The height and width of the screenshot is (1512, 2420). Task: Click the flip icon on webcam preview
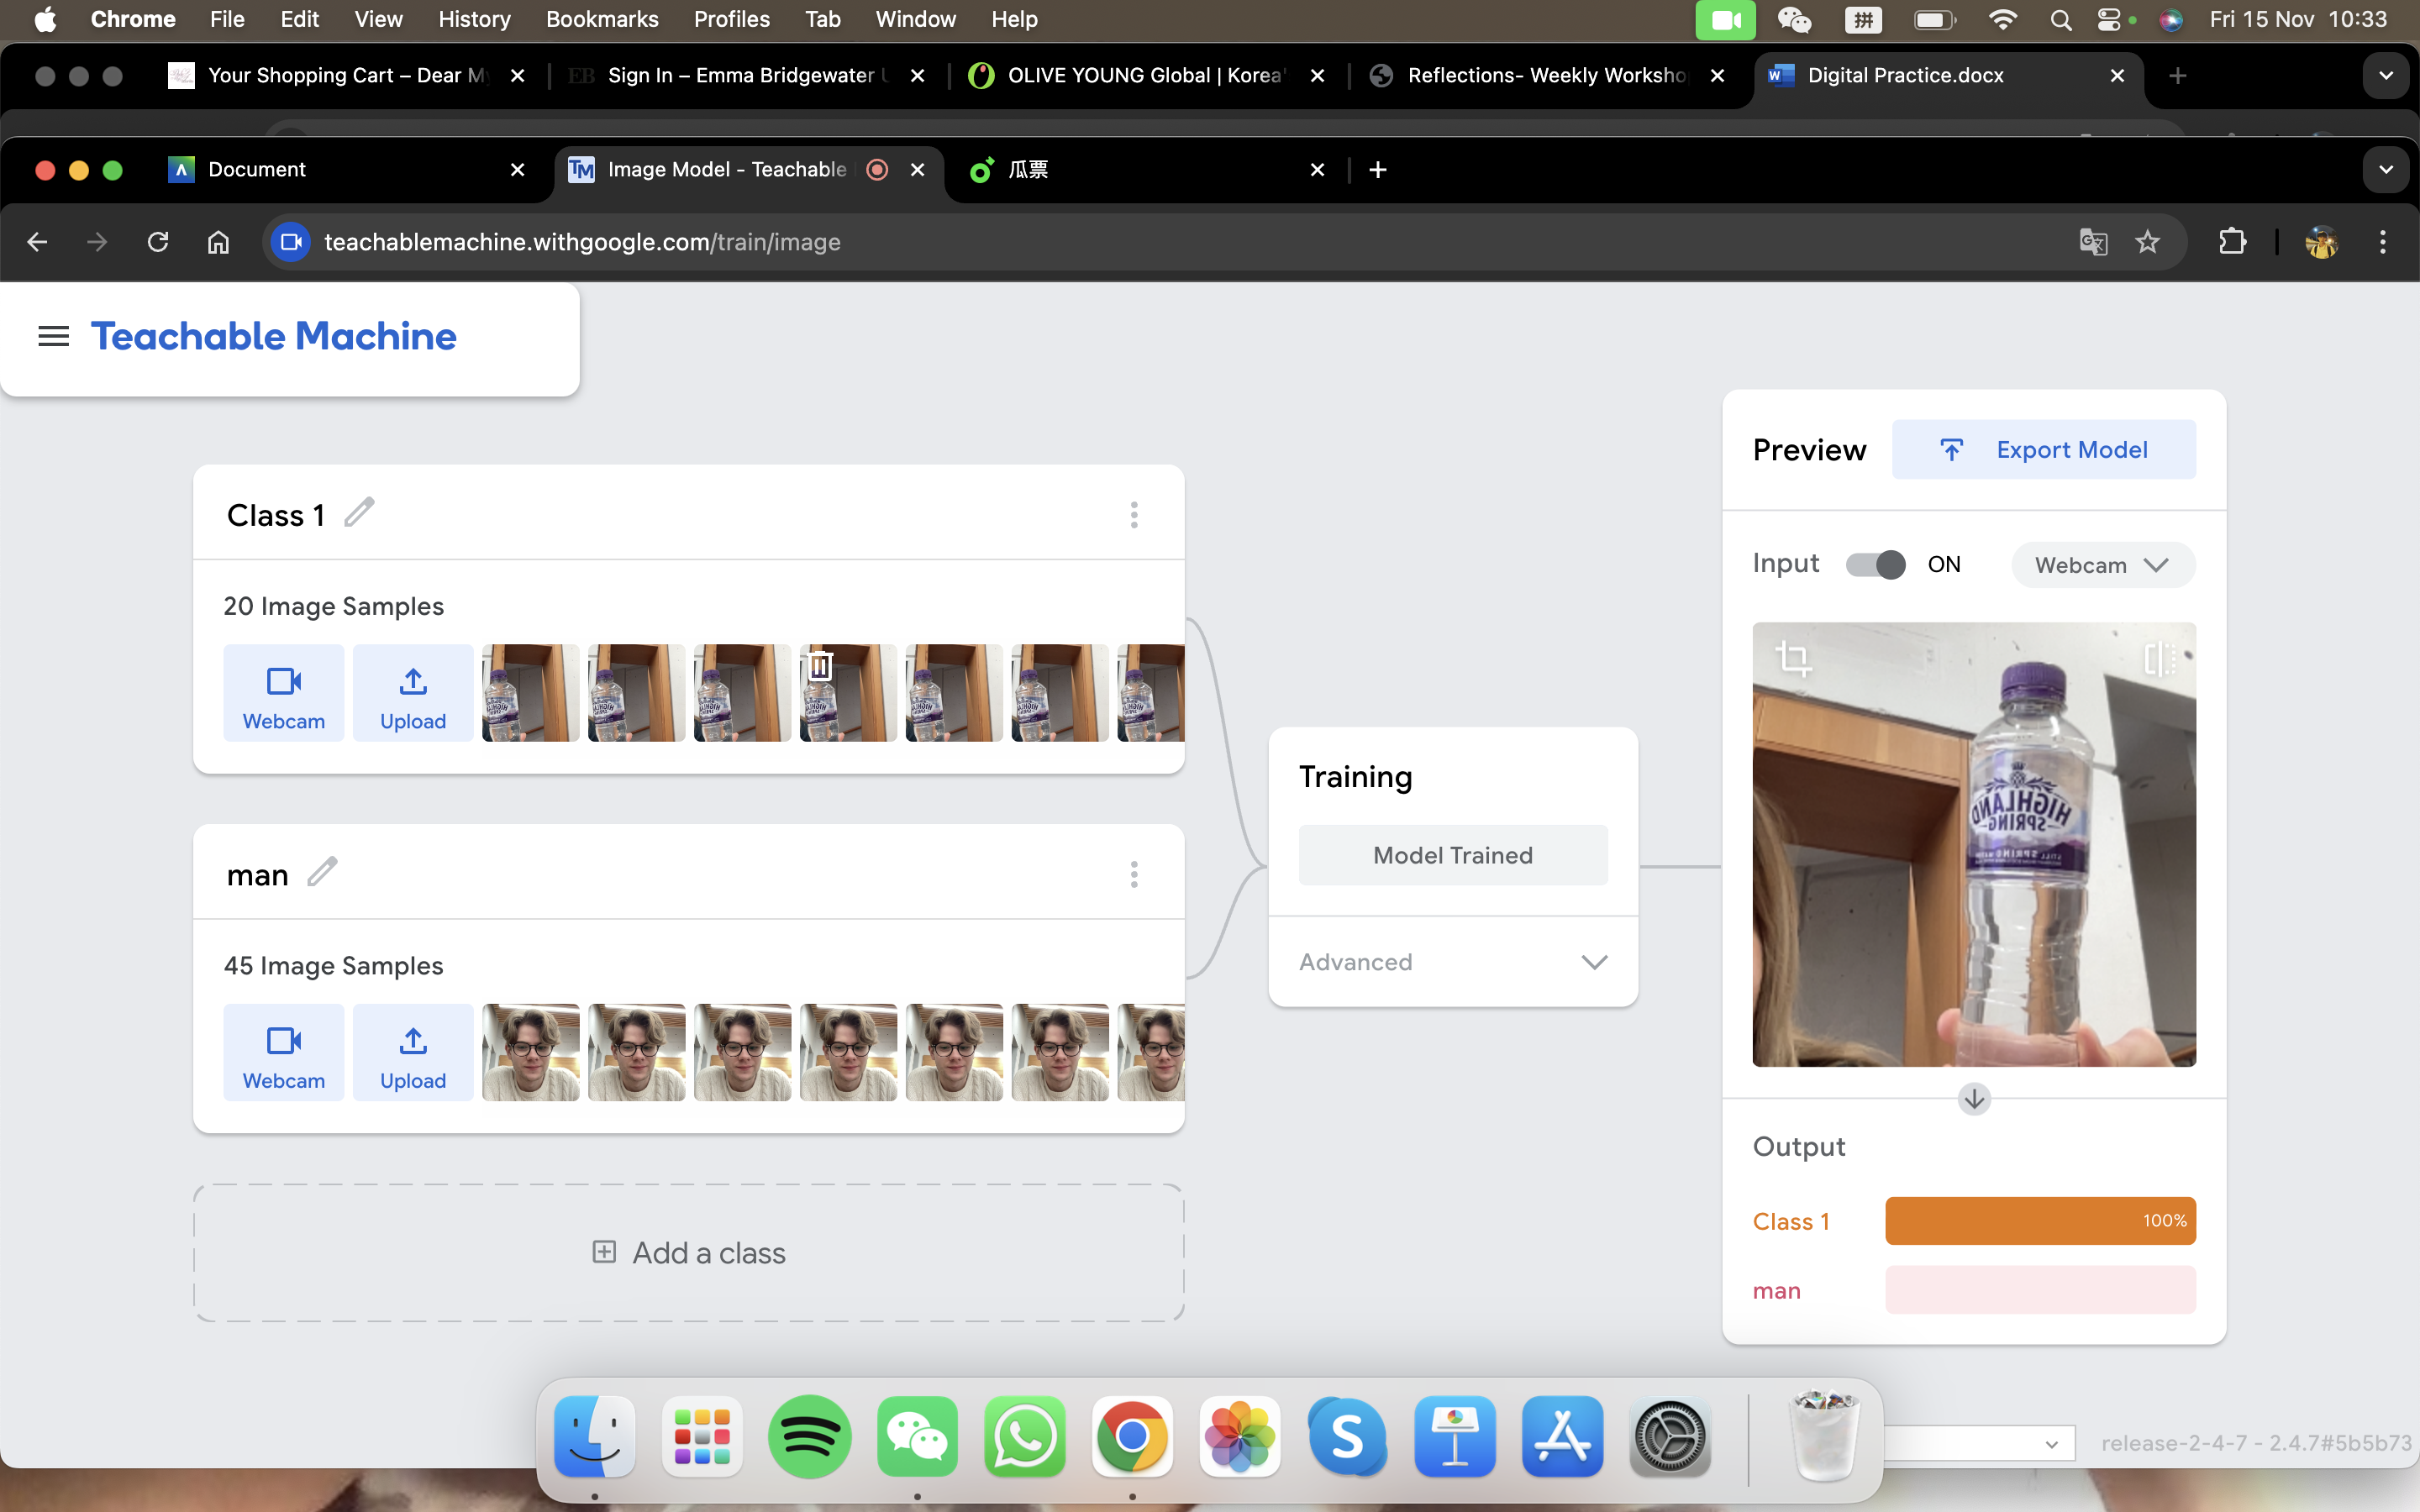point(2159,659)
